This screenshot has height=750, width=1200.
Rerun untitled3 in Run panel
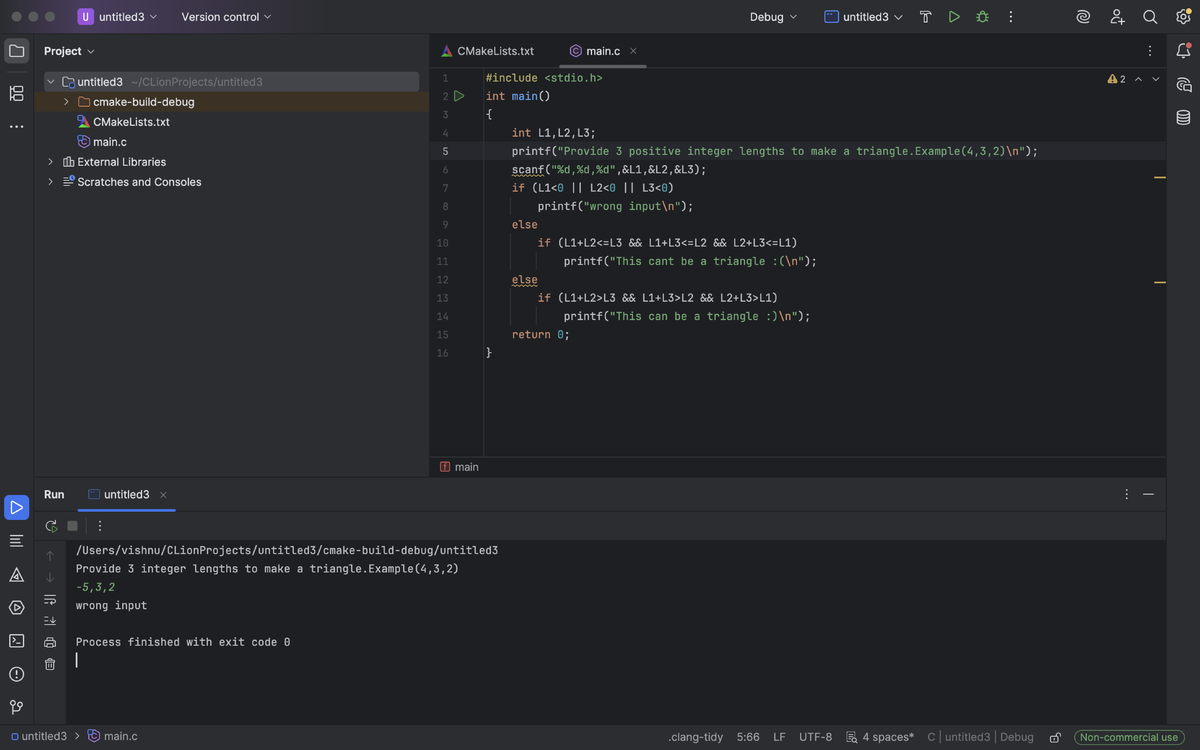pyautogui.click(x=51, y=526)
